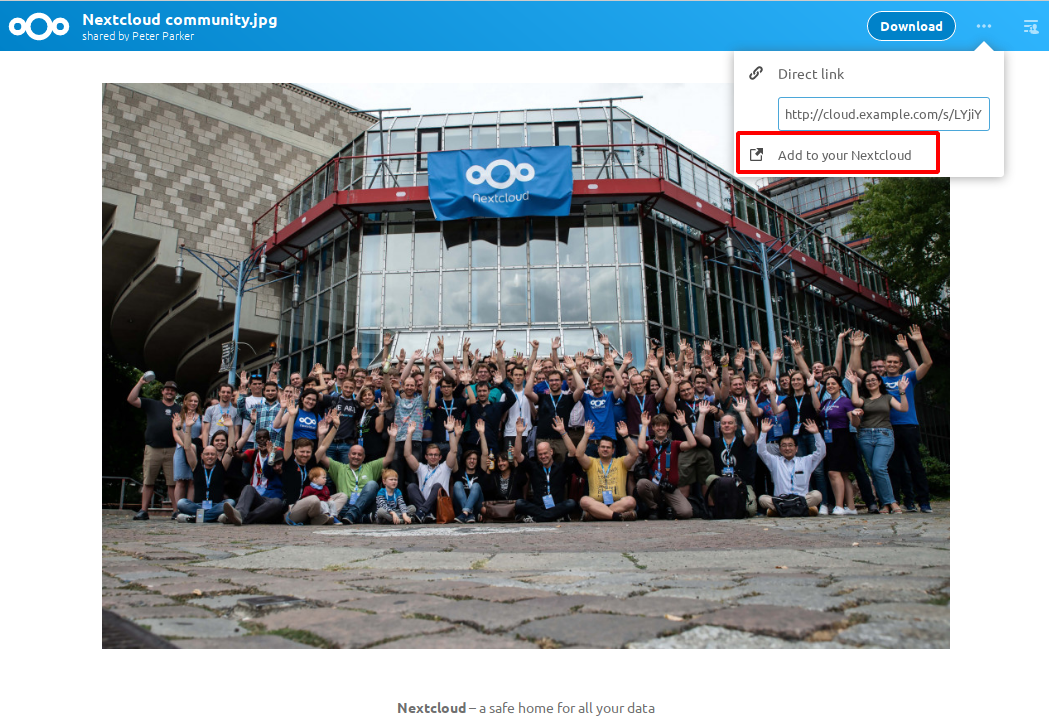Open the three-dots more actions menu
The width and height of the screenshot is (1049, 726).
click(984, 26)
